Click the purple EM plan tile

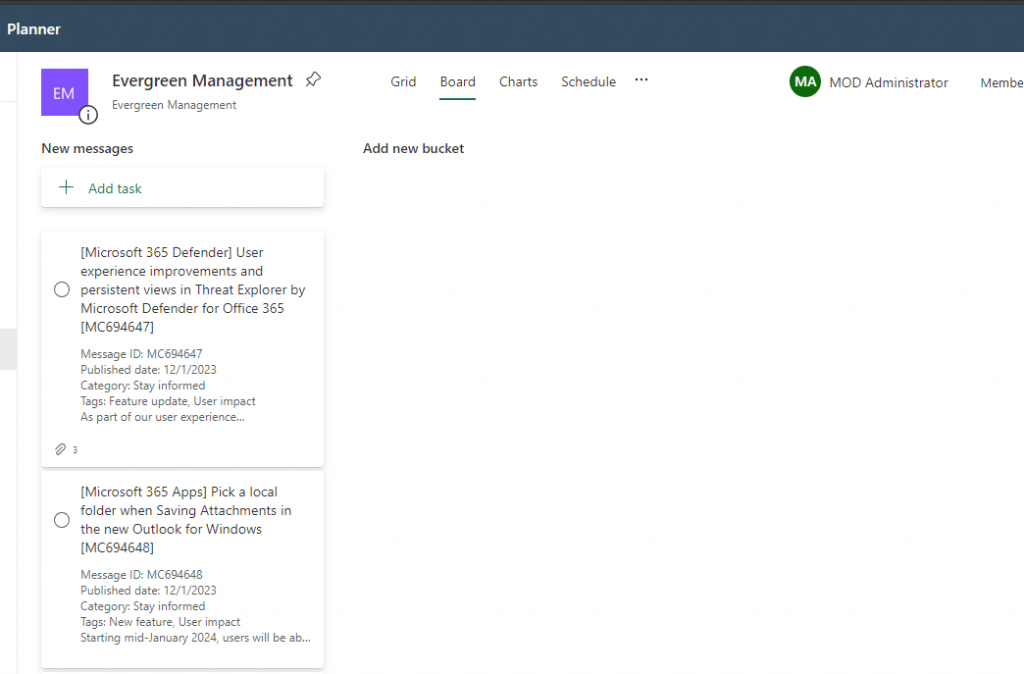(x=64, y=92)
